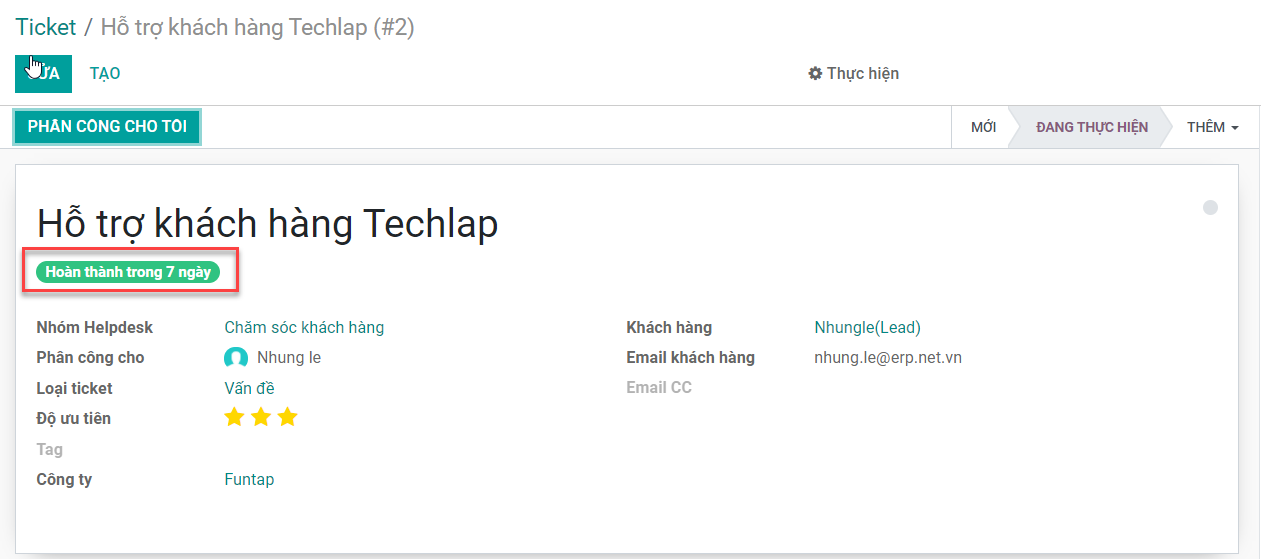Click the Thực hiện gear icon
The image size is (1261, 559).
point(815,73)
